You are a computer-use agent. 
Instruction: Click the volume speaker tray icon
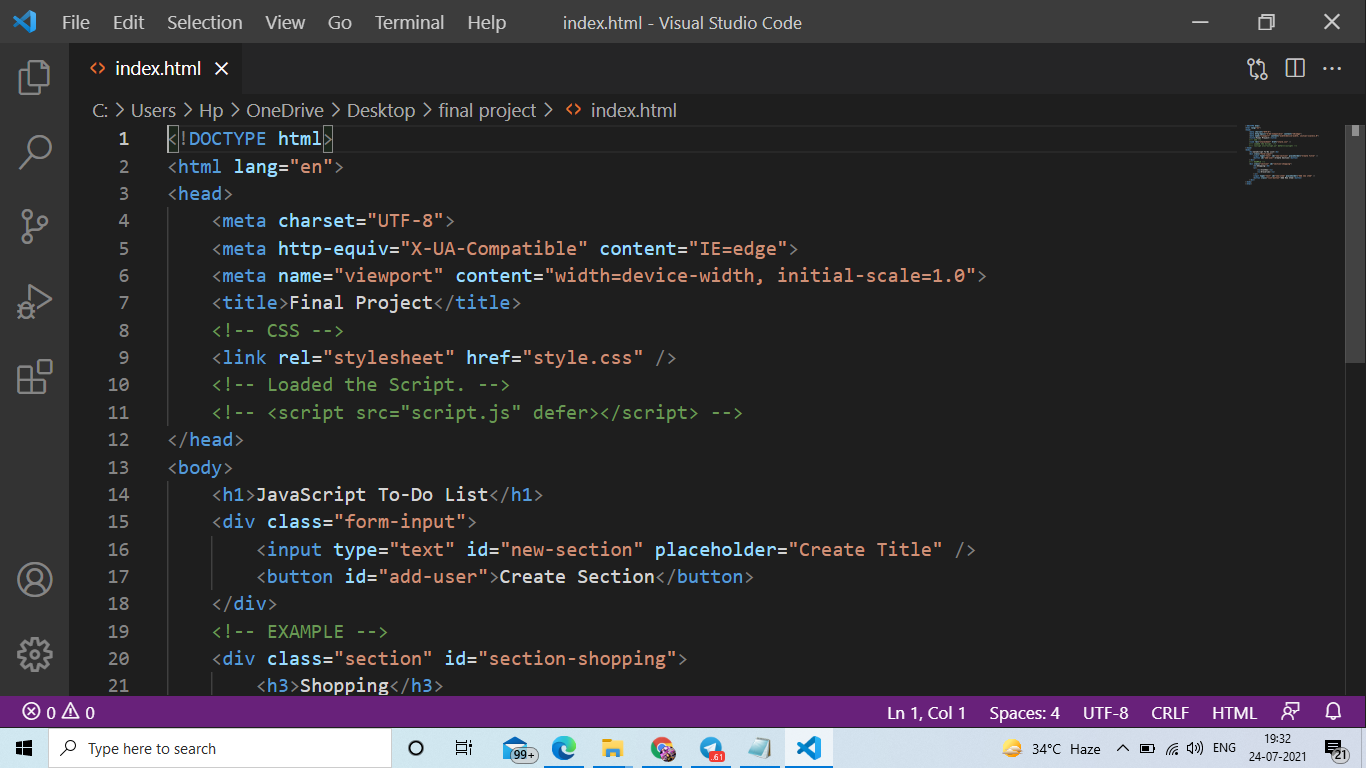[x=1194, y=748]
